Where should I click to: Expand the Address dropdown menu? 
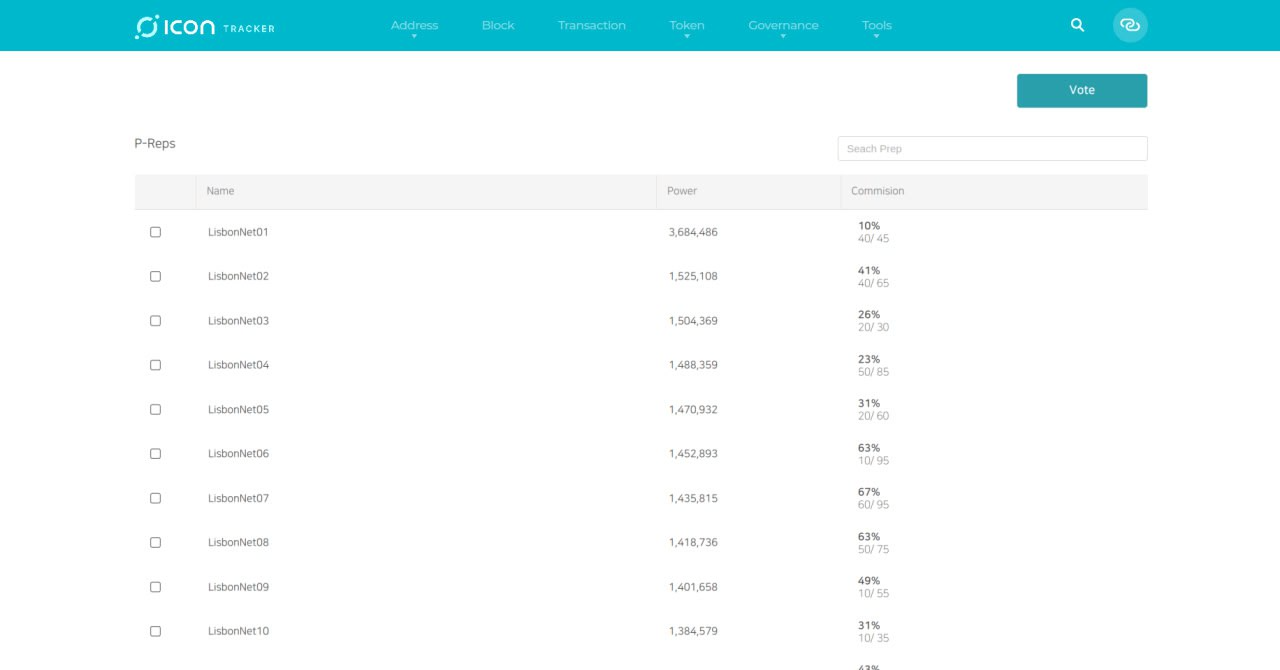tap(414, 26)
